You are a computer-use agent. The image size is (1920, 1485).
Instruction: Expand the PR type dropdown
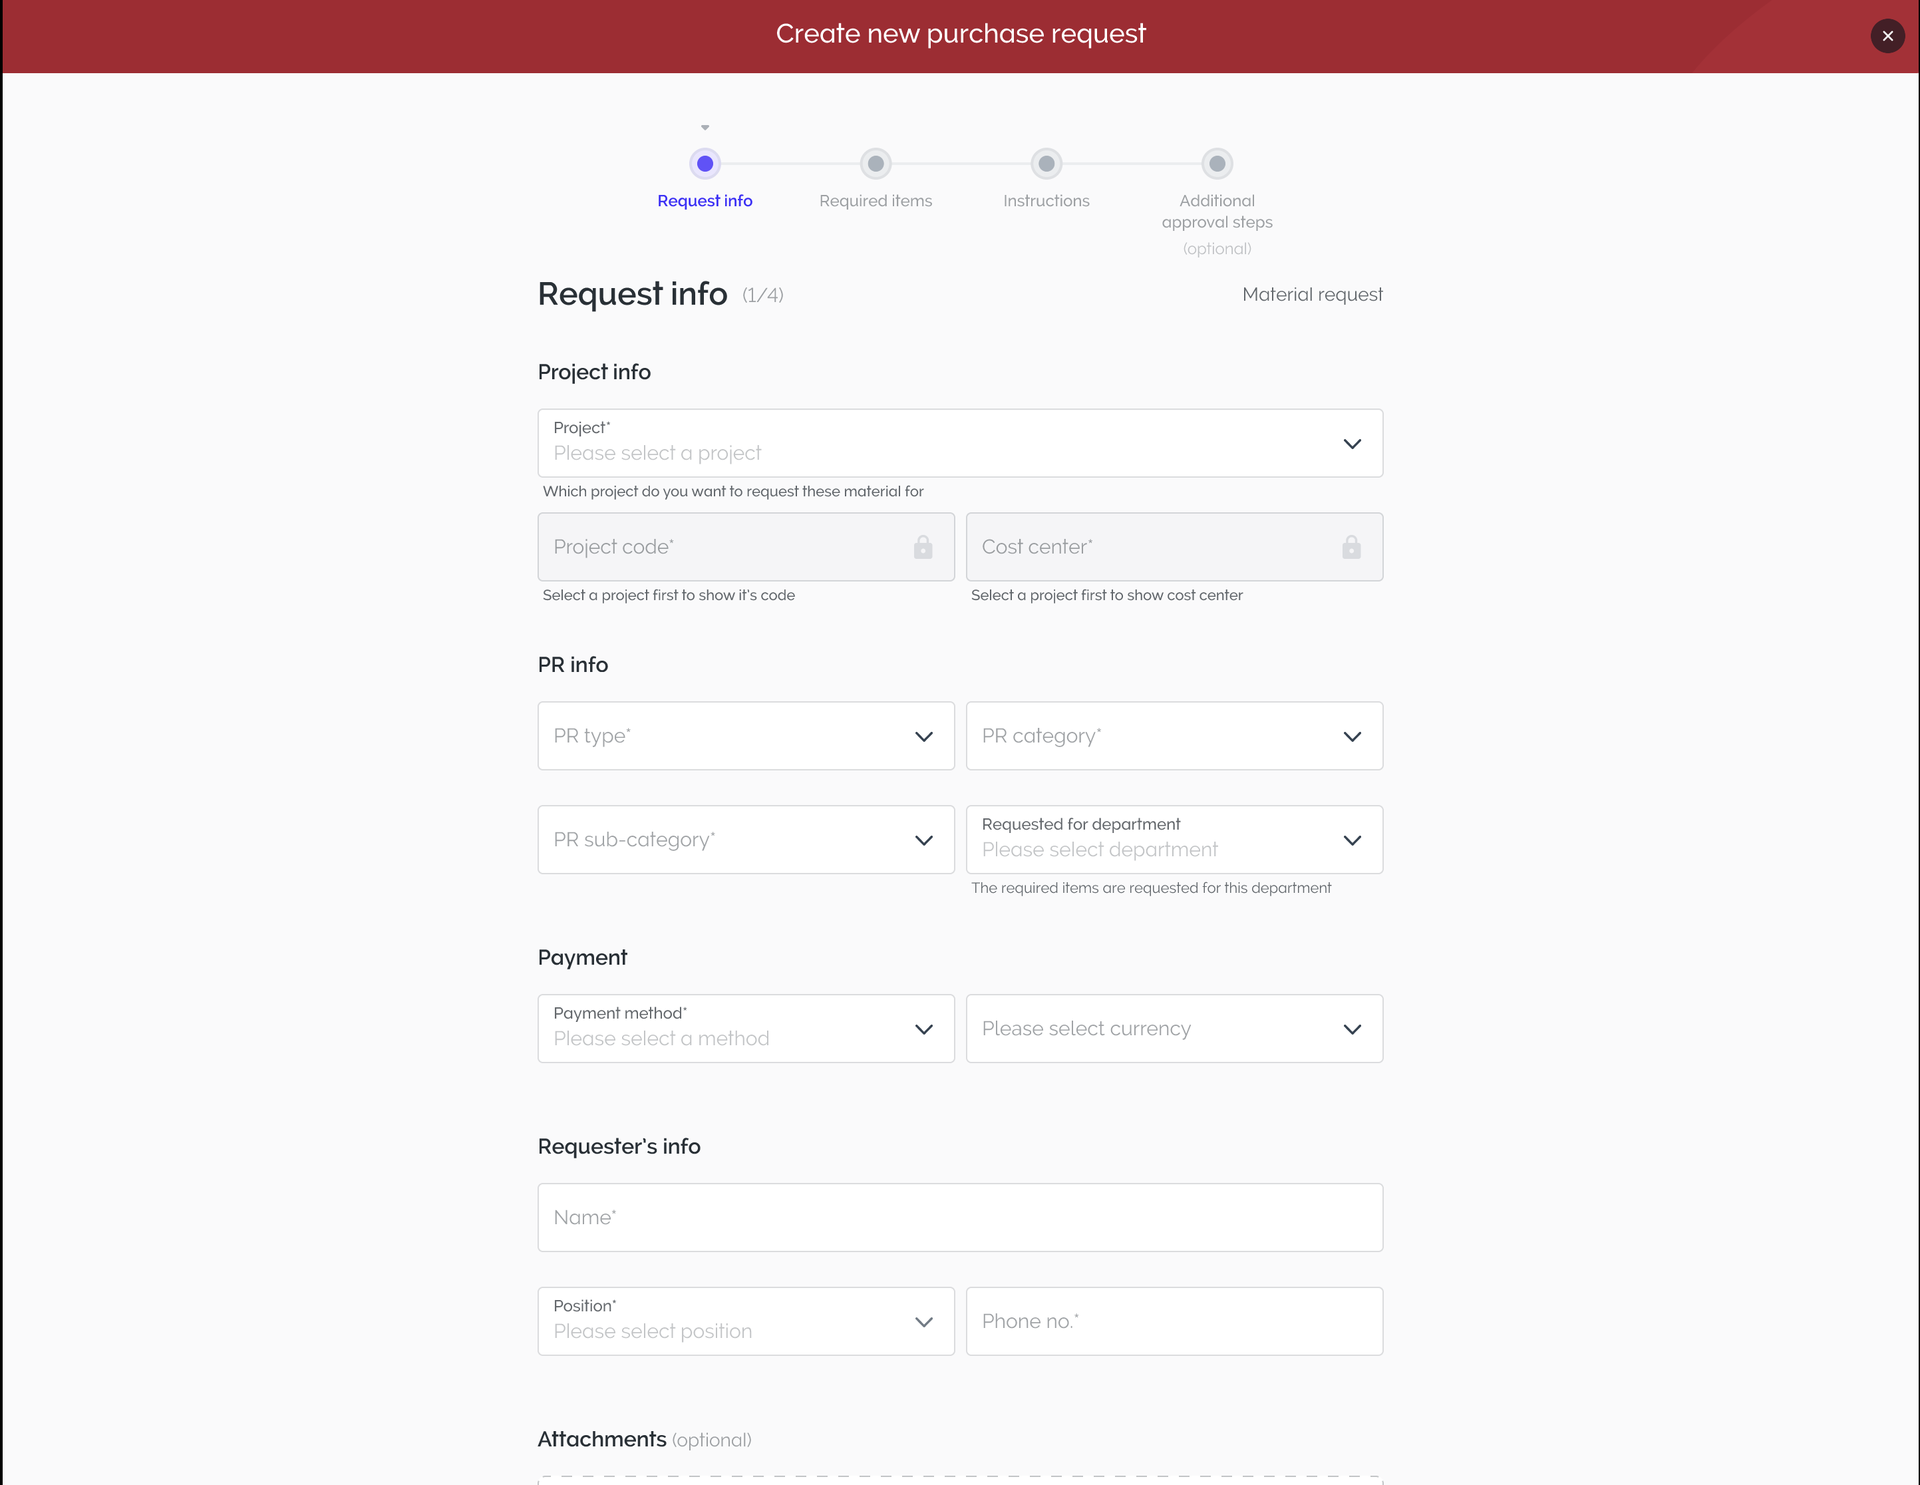(x=745, y=736)
